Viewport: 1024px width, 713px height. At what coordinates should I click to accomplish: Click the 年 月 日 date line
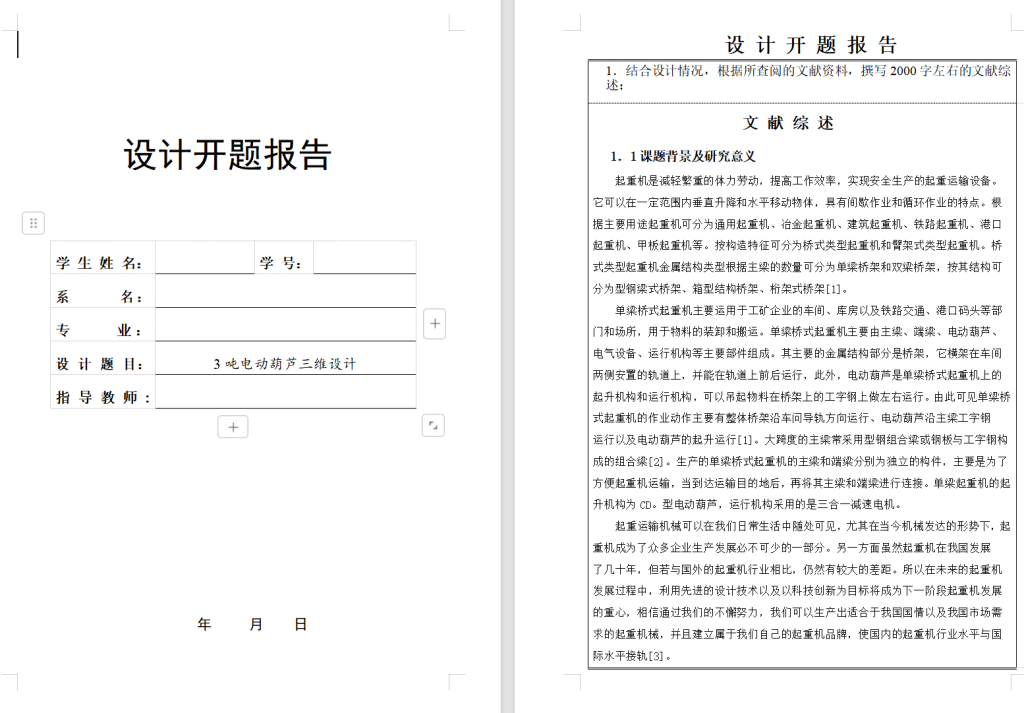tap(252, 624)
